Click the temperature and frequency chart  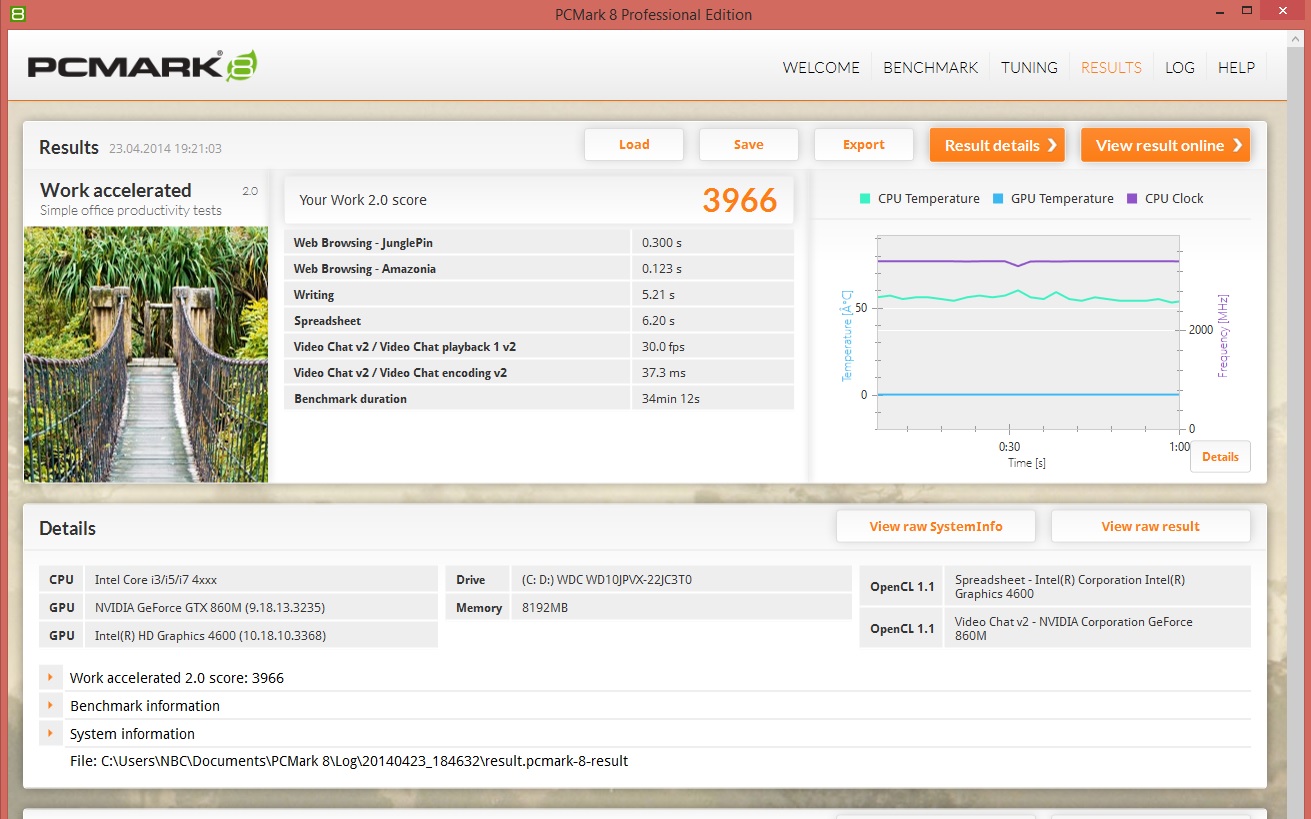point(1028,333)
